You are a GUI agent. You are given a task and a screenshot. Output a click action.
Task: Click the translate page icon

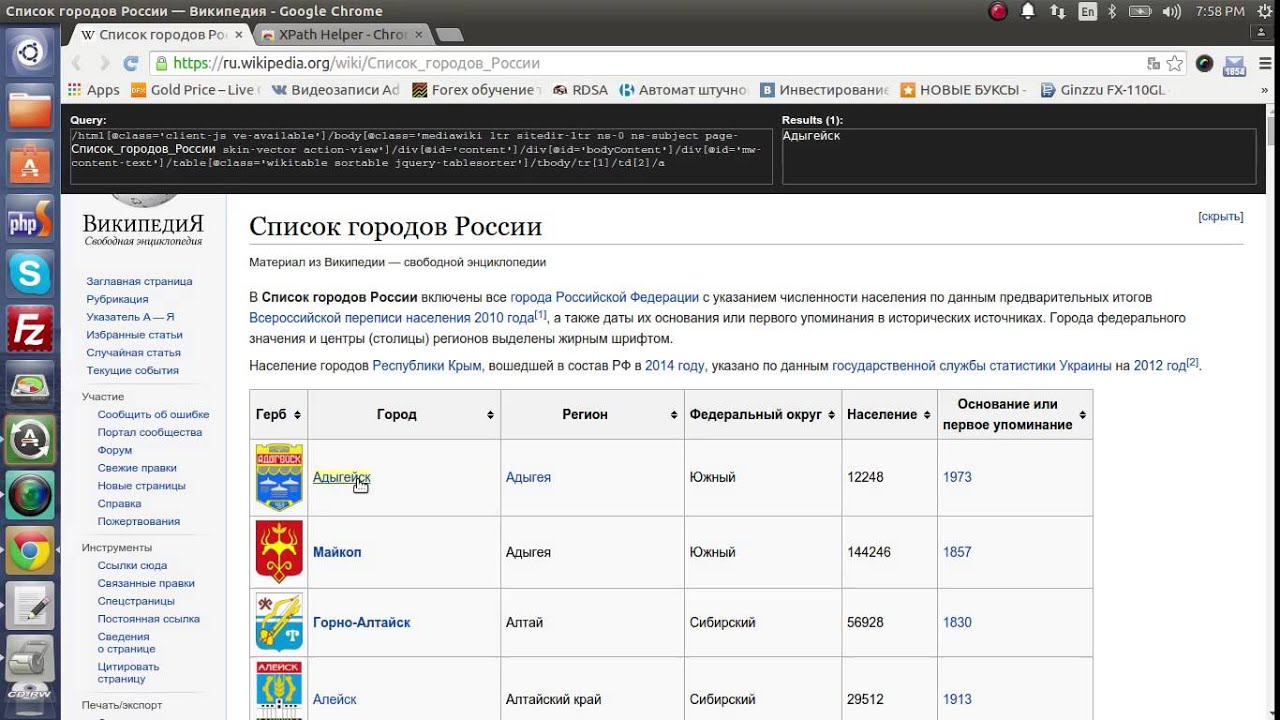coord(1154,63)
